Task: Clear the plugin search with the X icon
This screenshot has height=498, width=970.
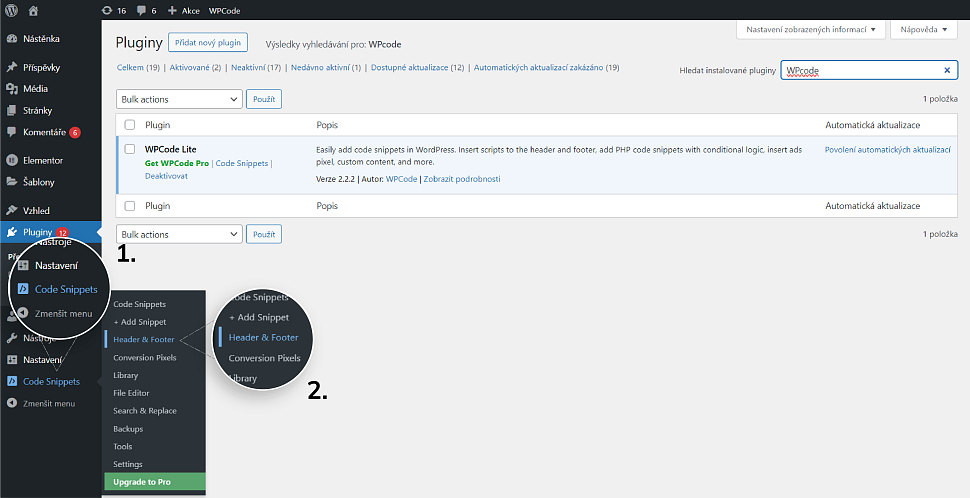Action: coord(946,71)
